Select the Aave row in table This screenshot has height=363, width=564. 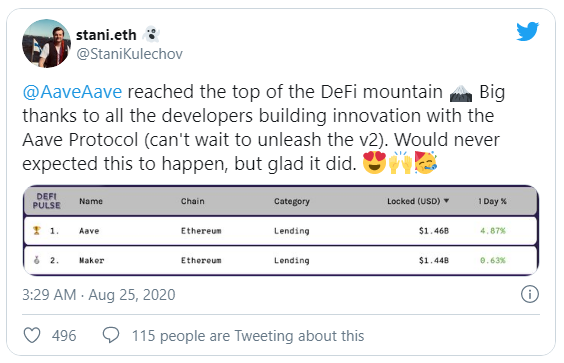(x=281, y=231)
